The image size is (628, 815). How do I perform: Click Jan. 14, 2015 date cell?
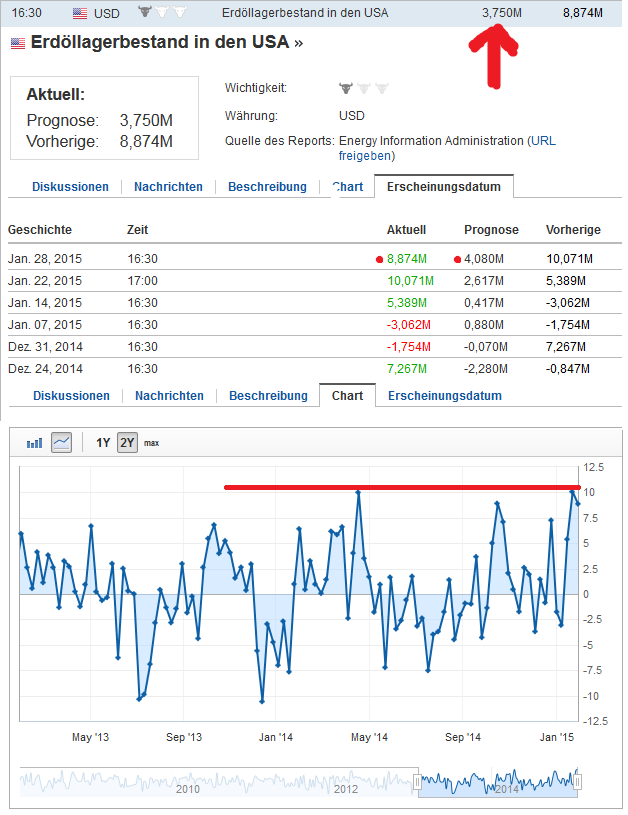(45, 303)
